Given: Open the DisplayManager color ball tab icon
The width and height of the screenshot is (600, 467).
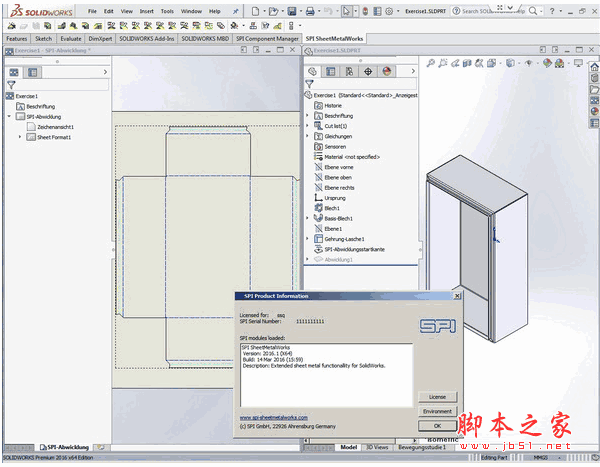Looking at the screenshot, I should 387,72.
